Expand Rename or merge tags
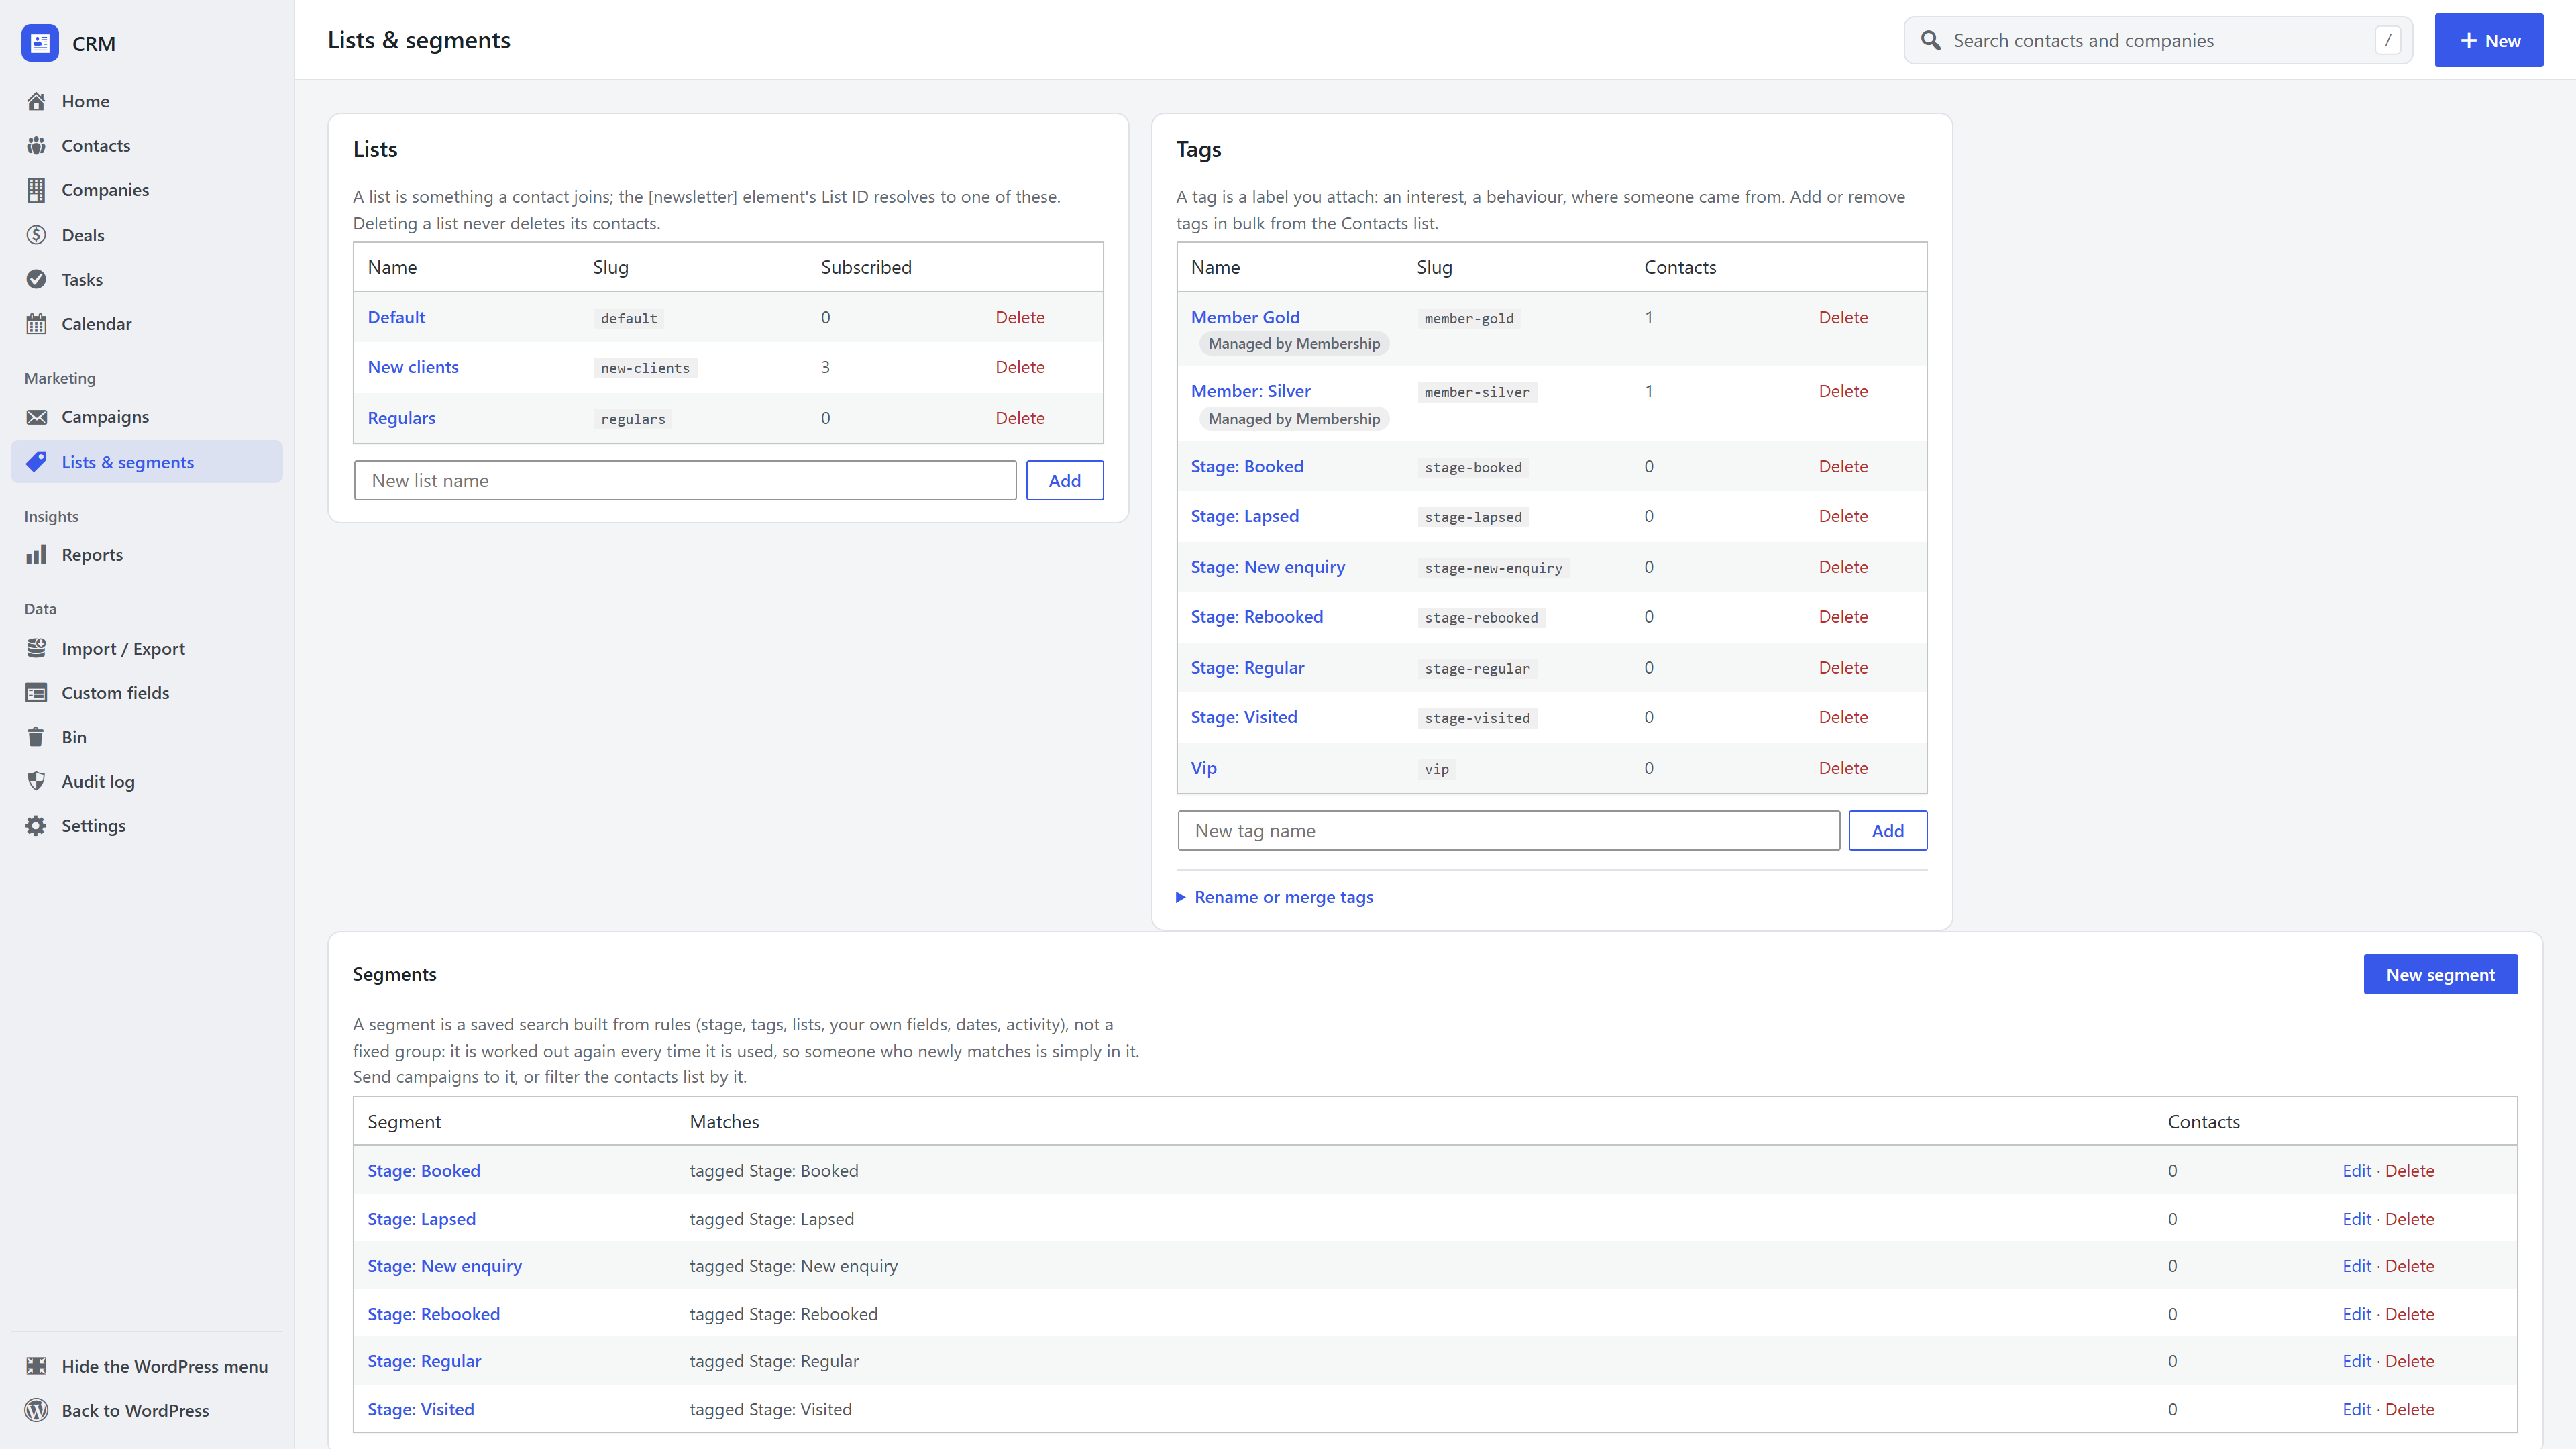This screenshot has width=2576, height=1449. tap(1275, 897)
